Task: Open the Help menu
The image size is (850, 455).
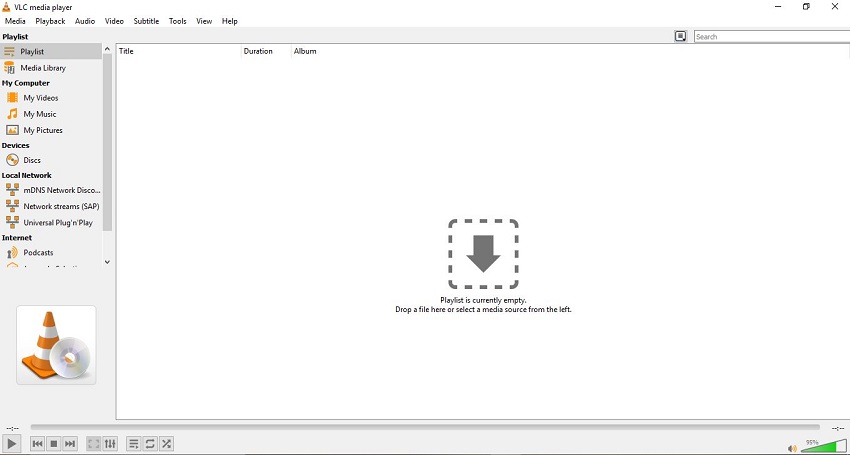Action: tap(229, 21)
